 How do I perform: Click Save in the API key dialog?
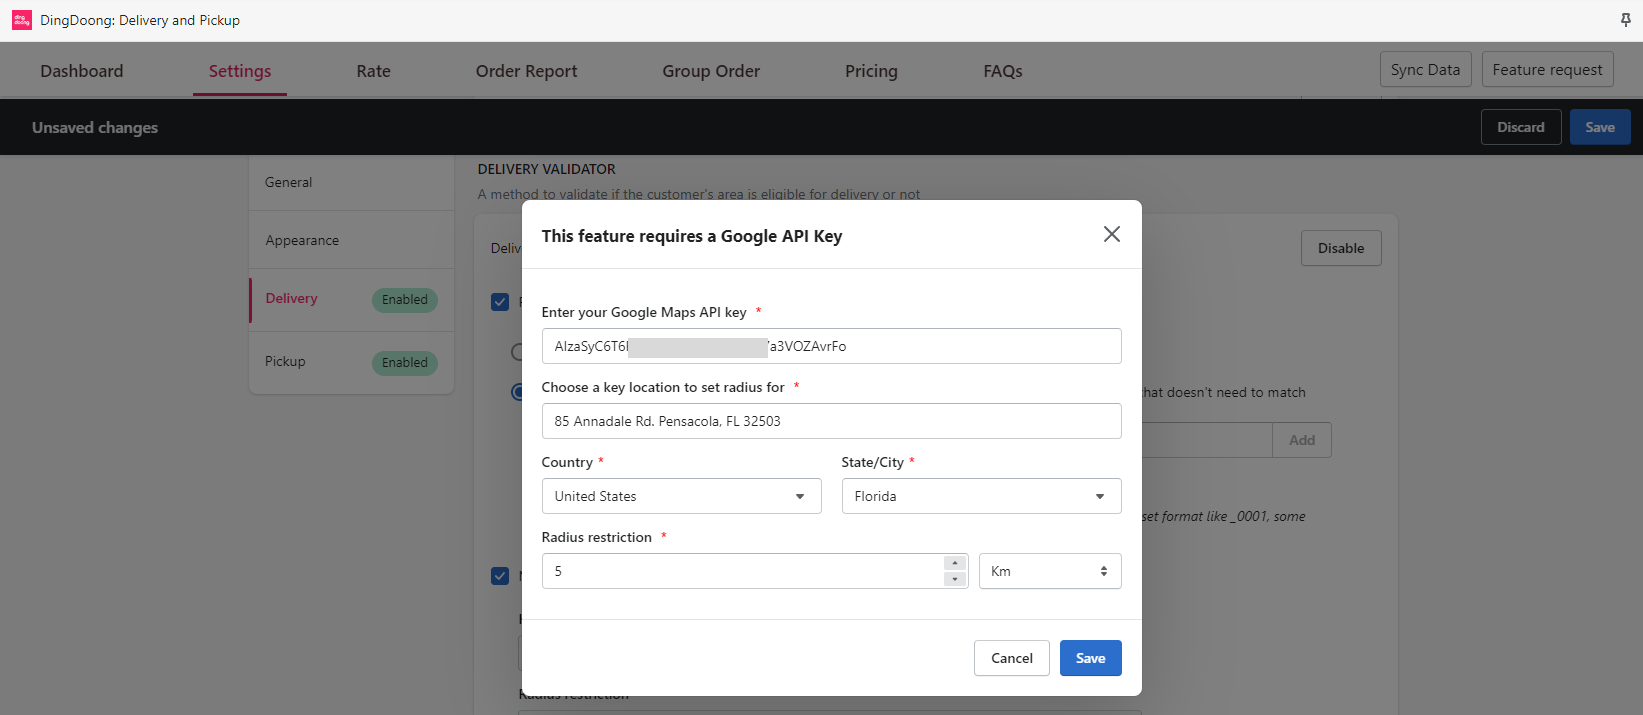[1090, 658]
